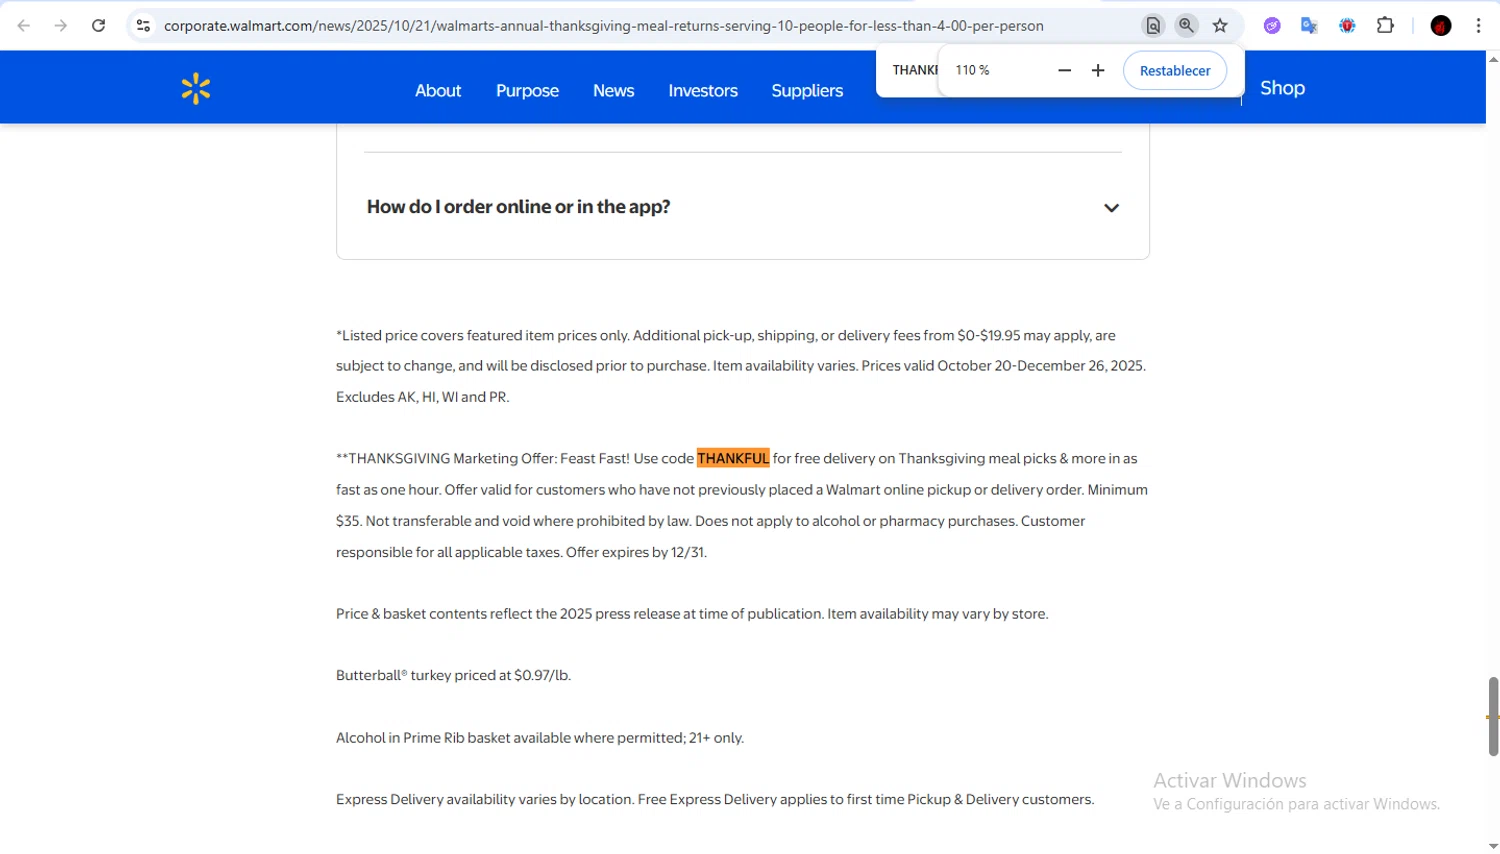Open site information icon in address bar

coord(143,26)
